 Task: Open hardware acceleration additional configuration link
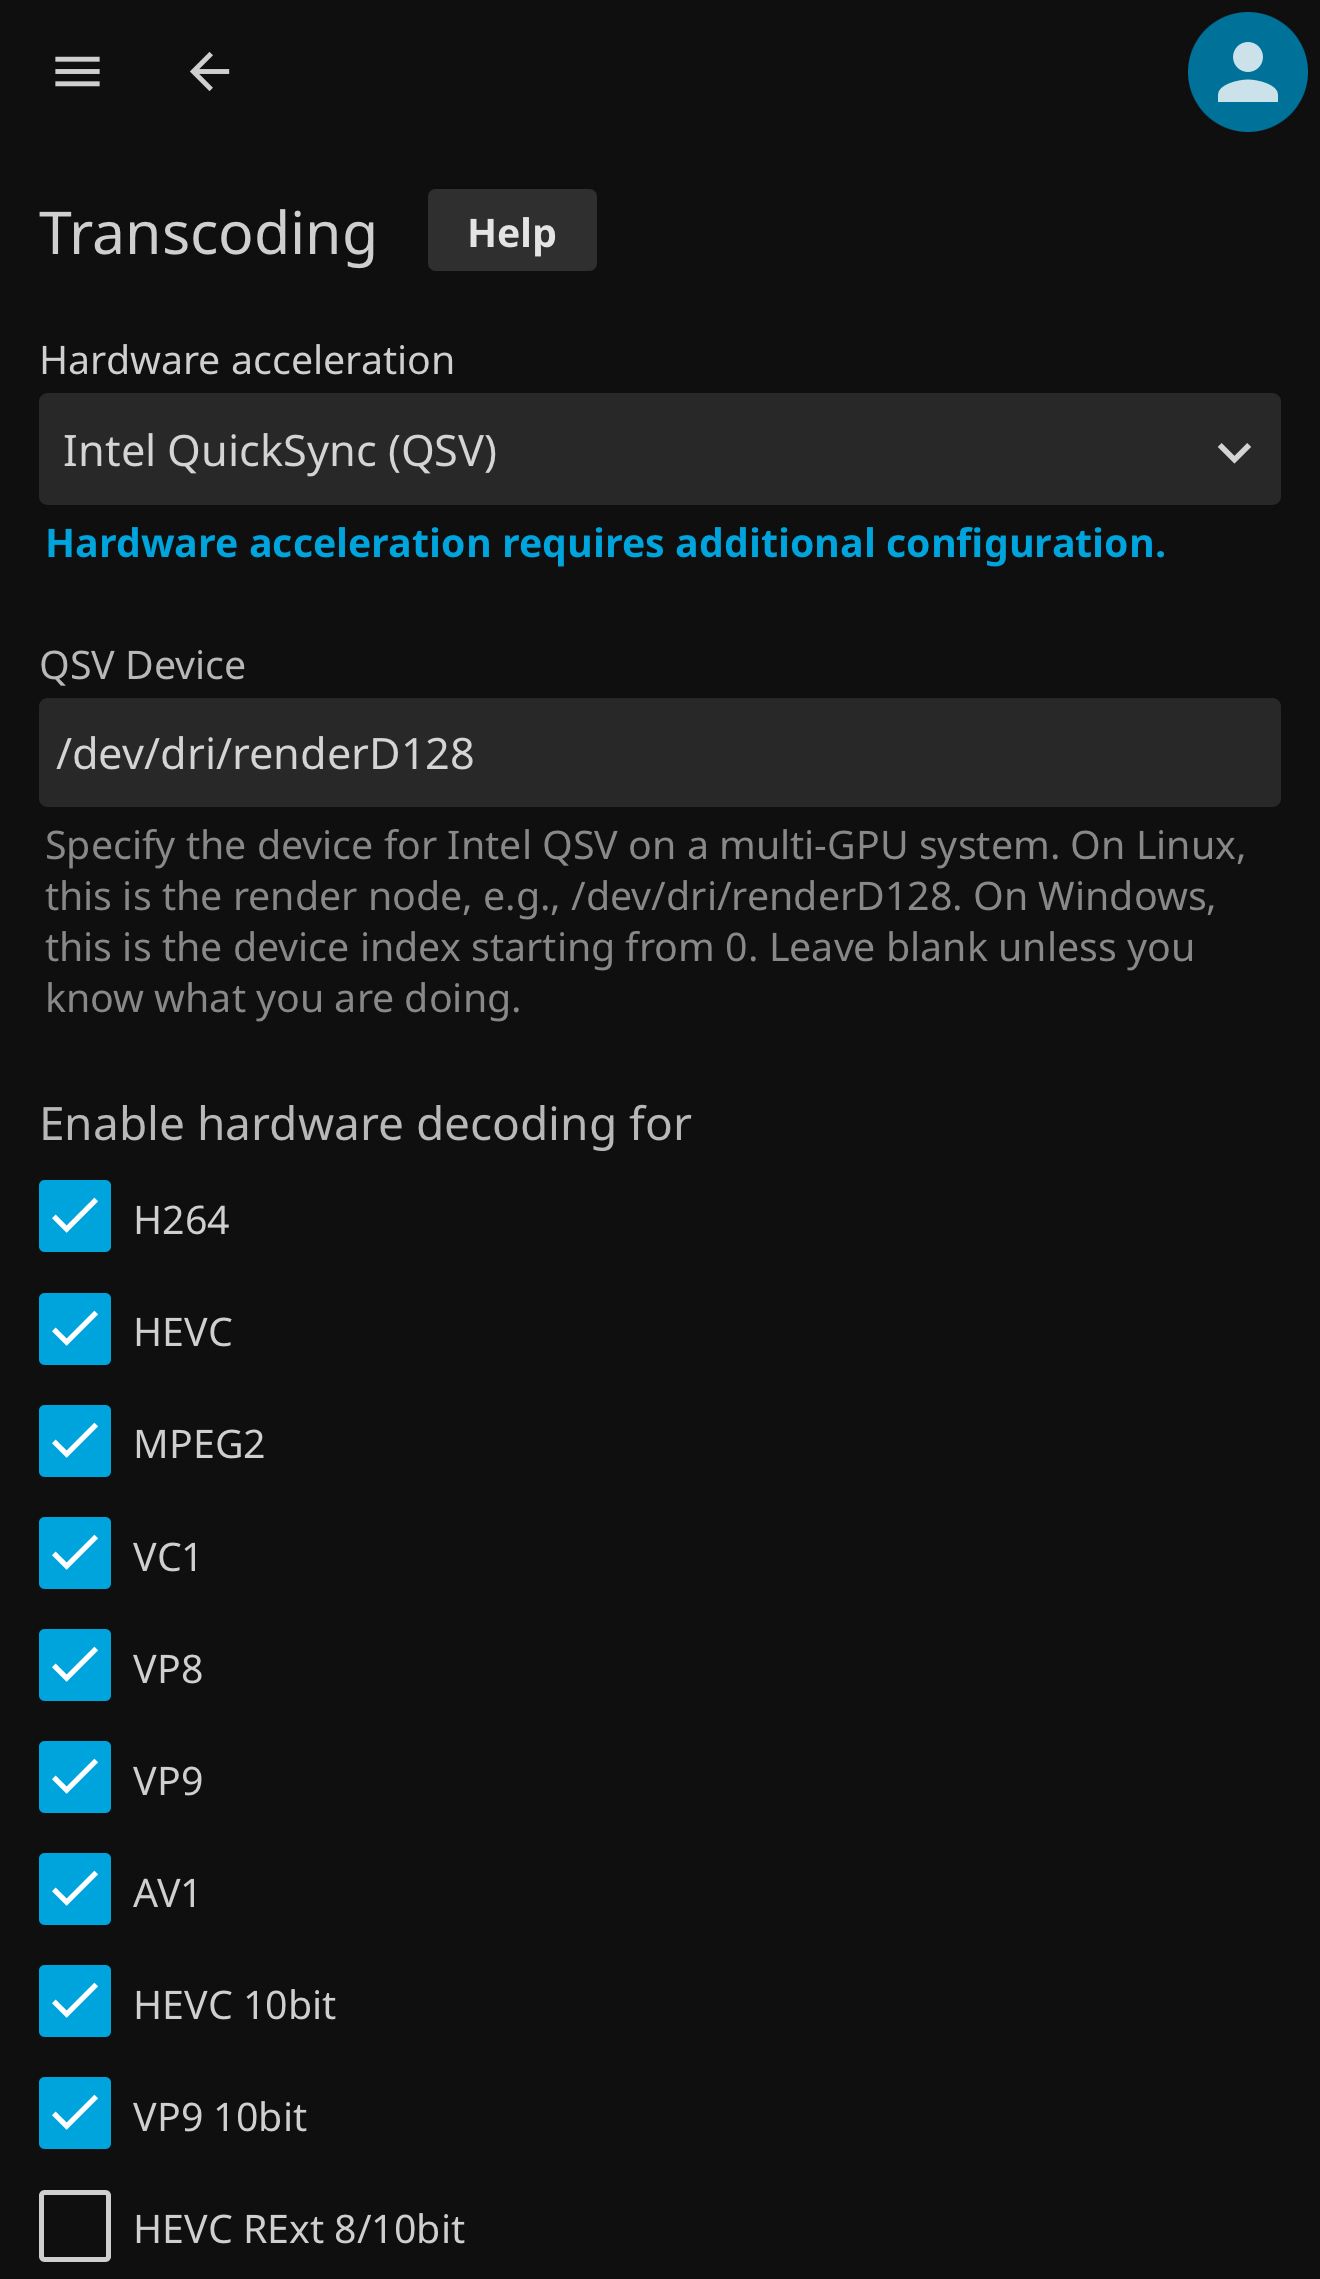(605, 544)
